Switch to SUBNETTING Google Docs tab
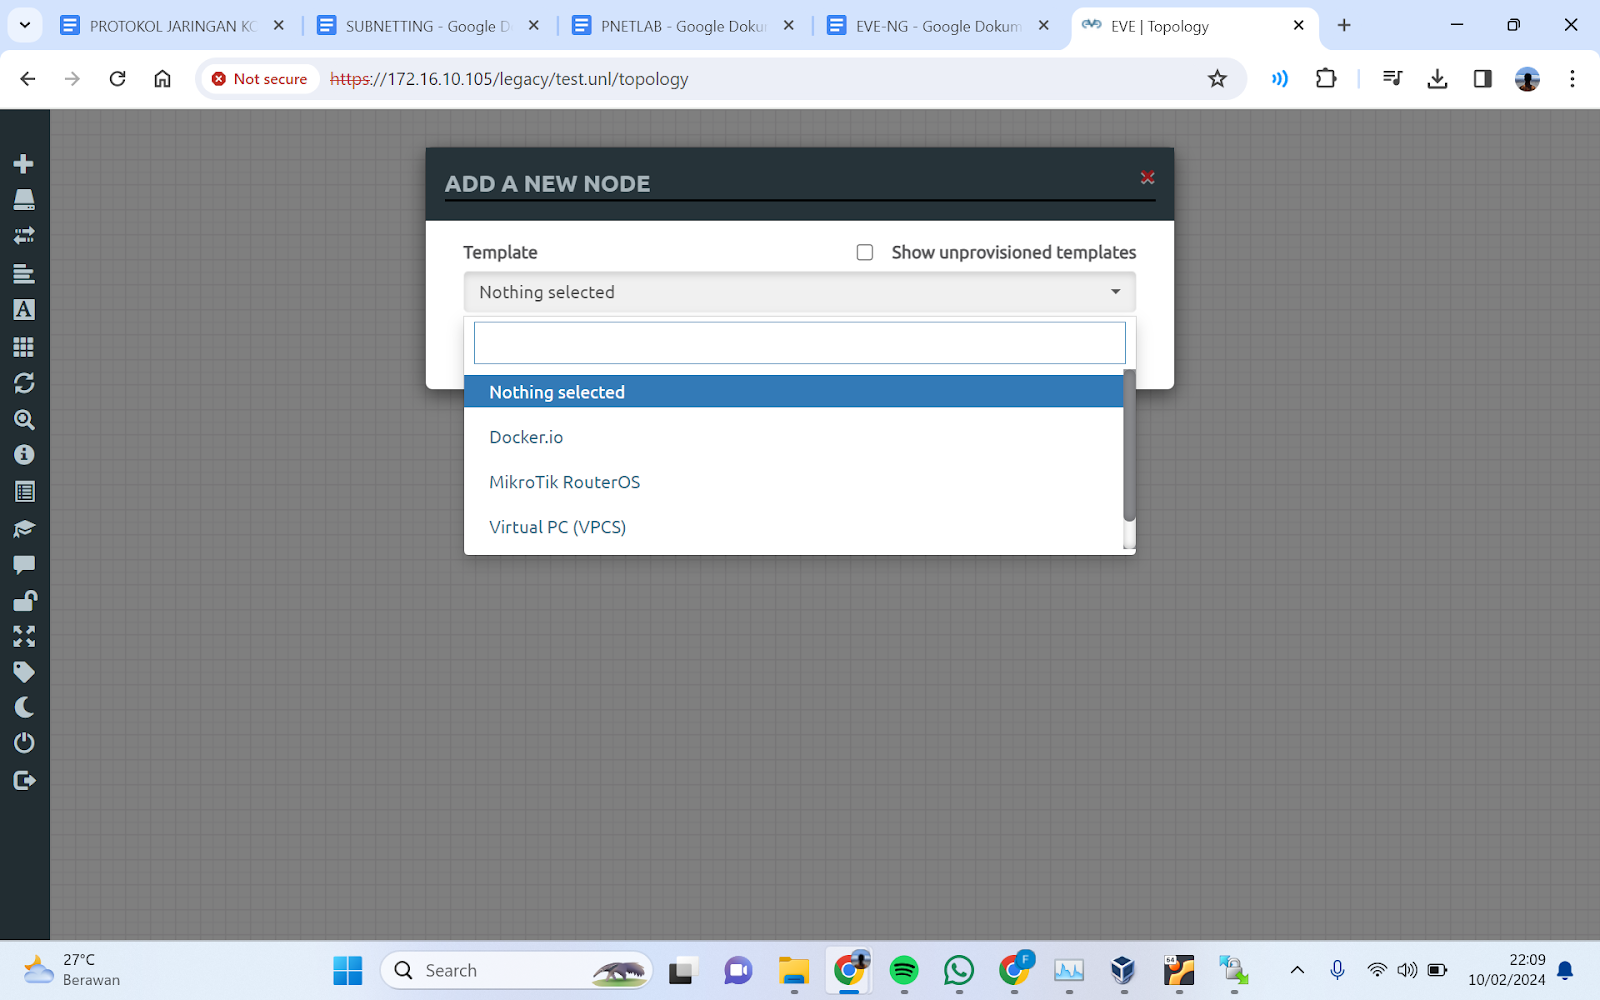This screenshot has height=1000, width=1600. point(429,26)
